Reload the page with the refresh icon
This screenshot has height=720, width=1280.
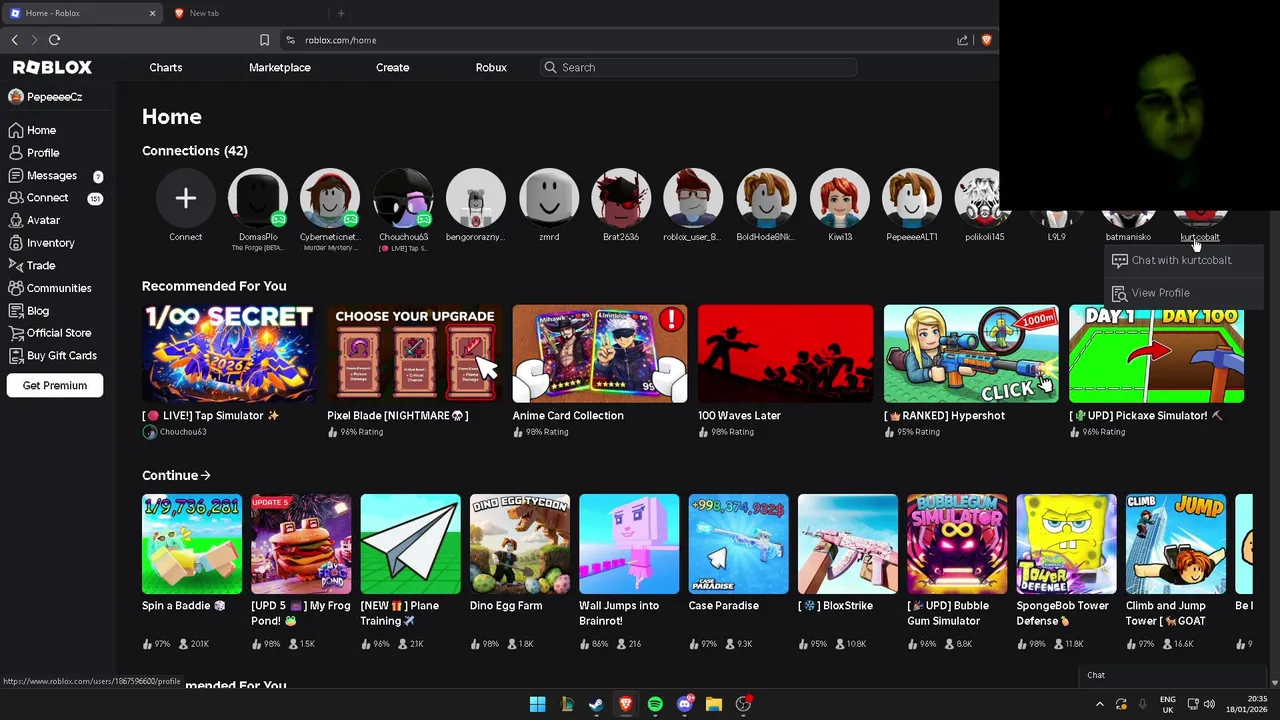[54, 40]
